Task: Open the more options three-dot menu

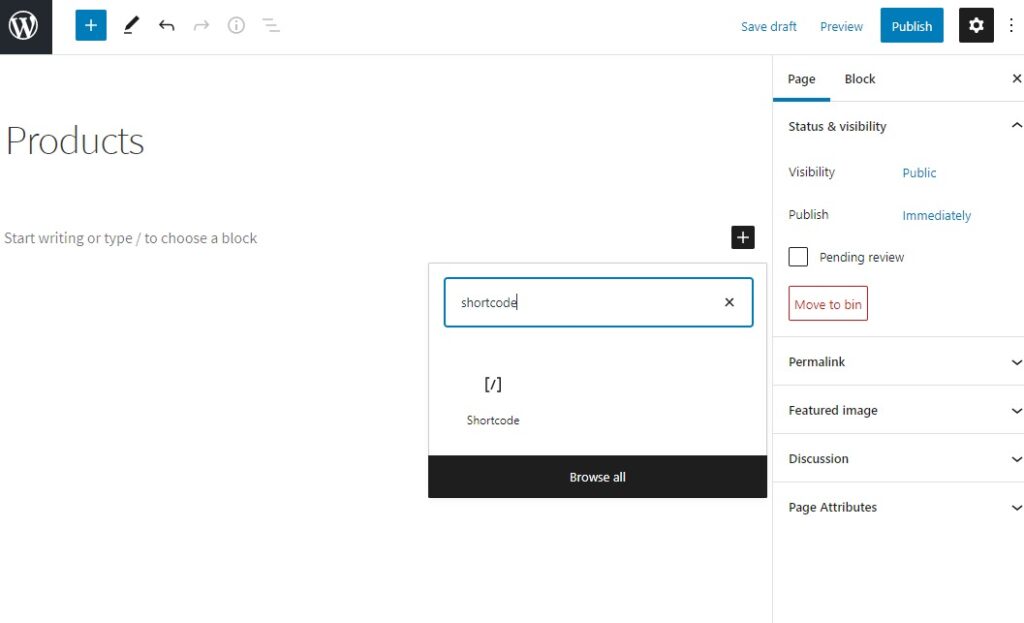Action: pyautogui.click(x=1012, y=25)
